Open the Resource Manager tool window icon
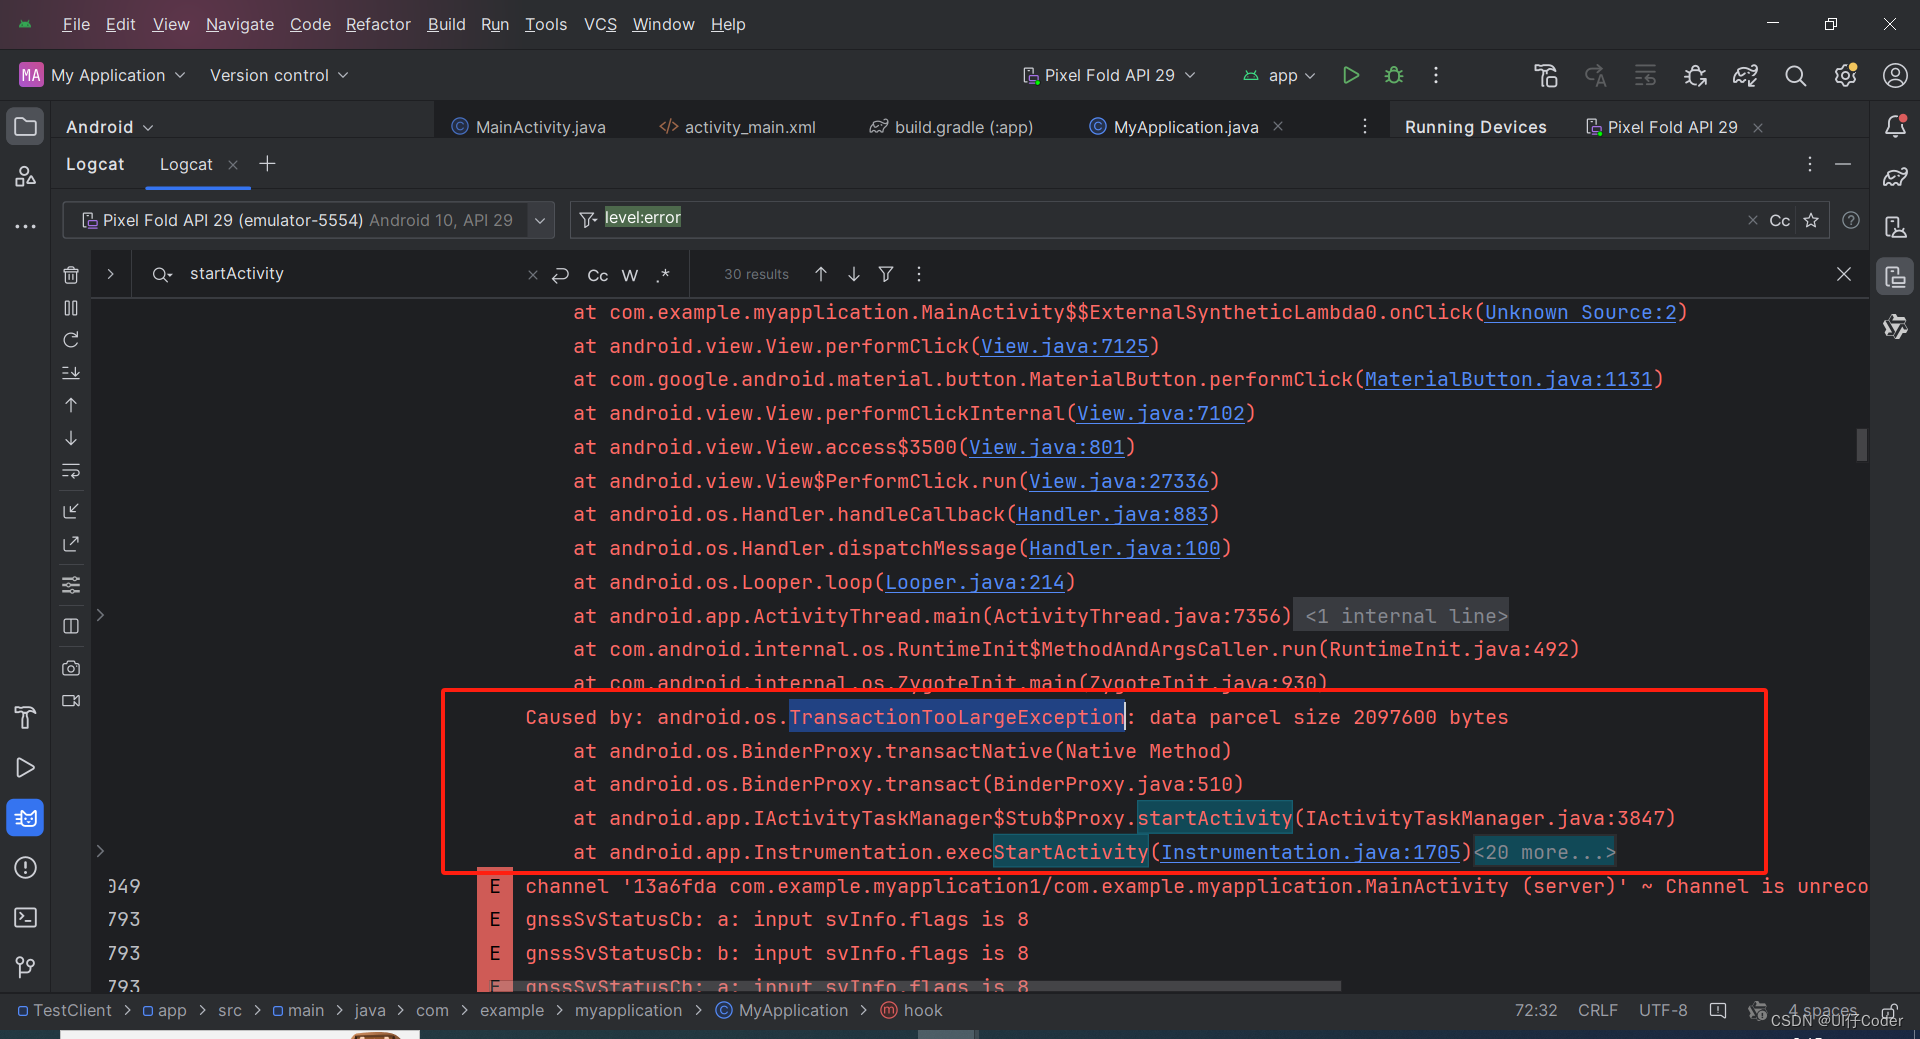Screen dimensions: 1920x1039 pyautogui.click(x=25, y=177)
